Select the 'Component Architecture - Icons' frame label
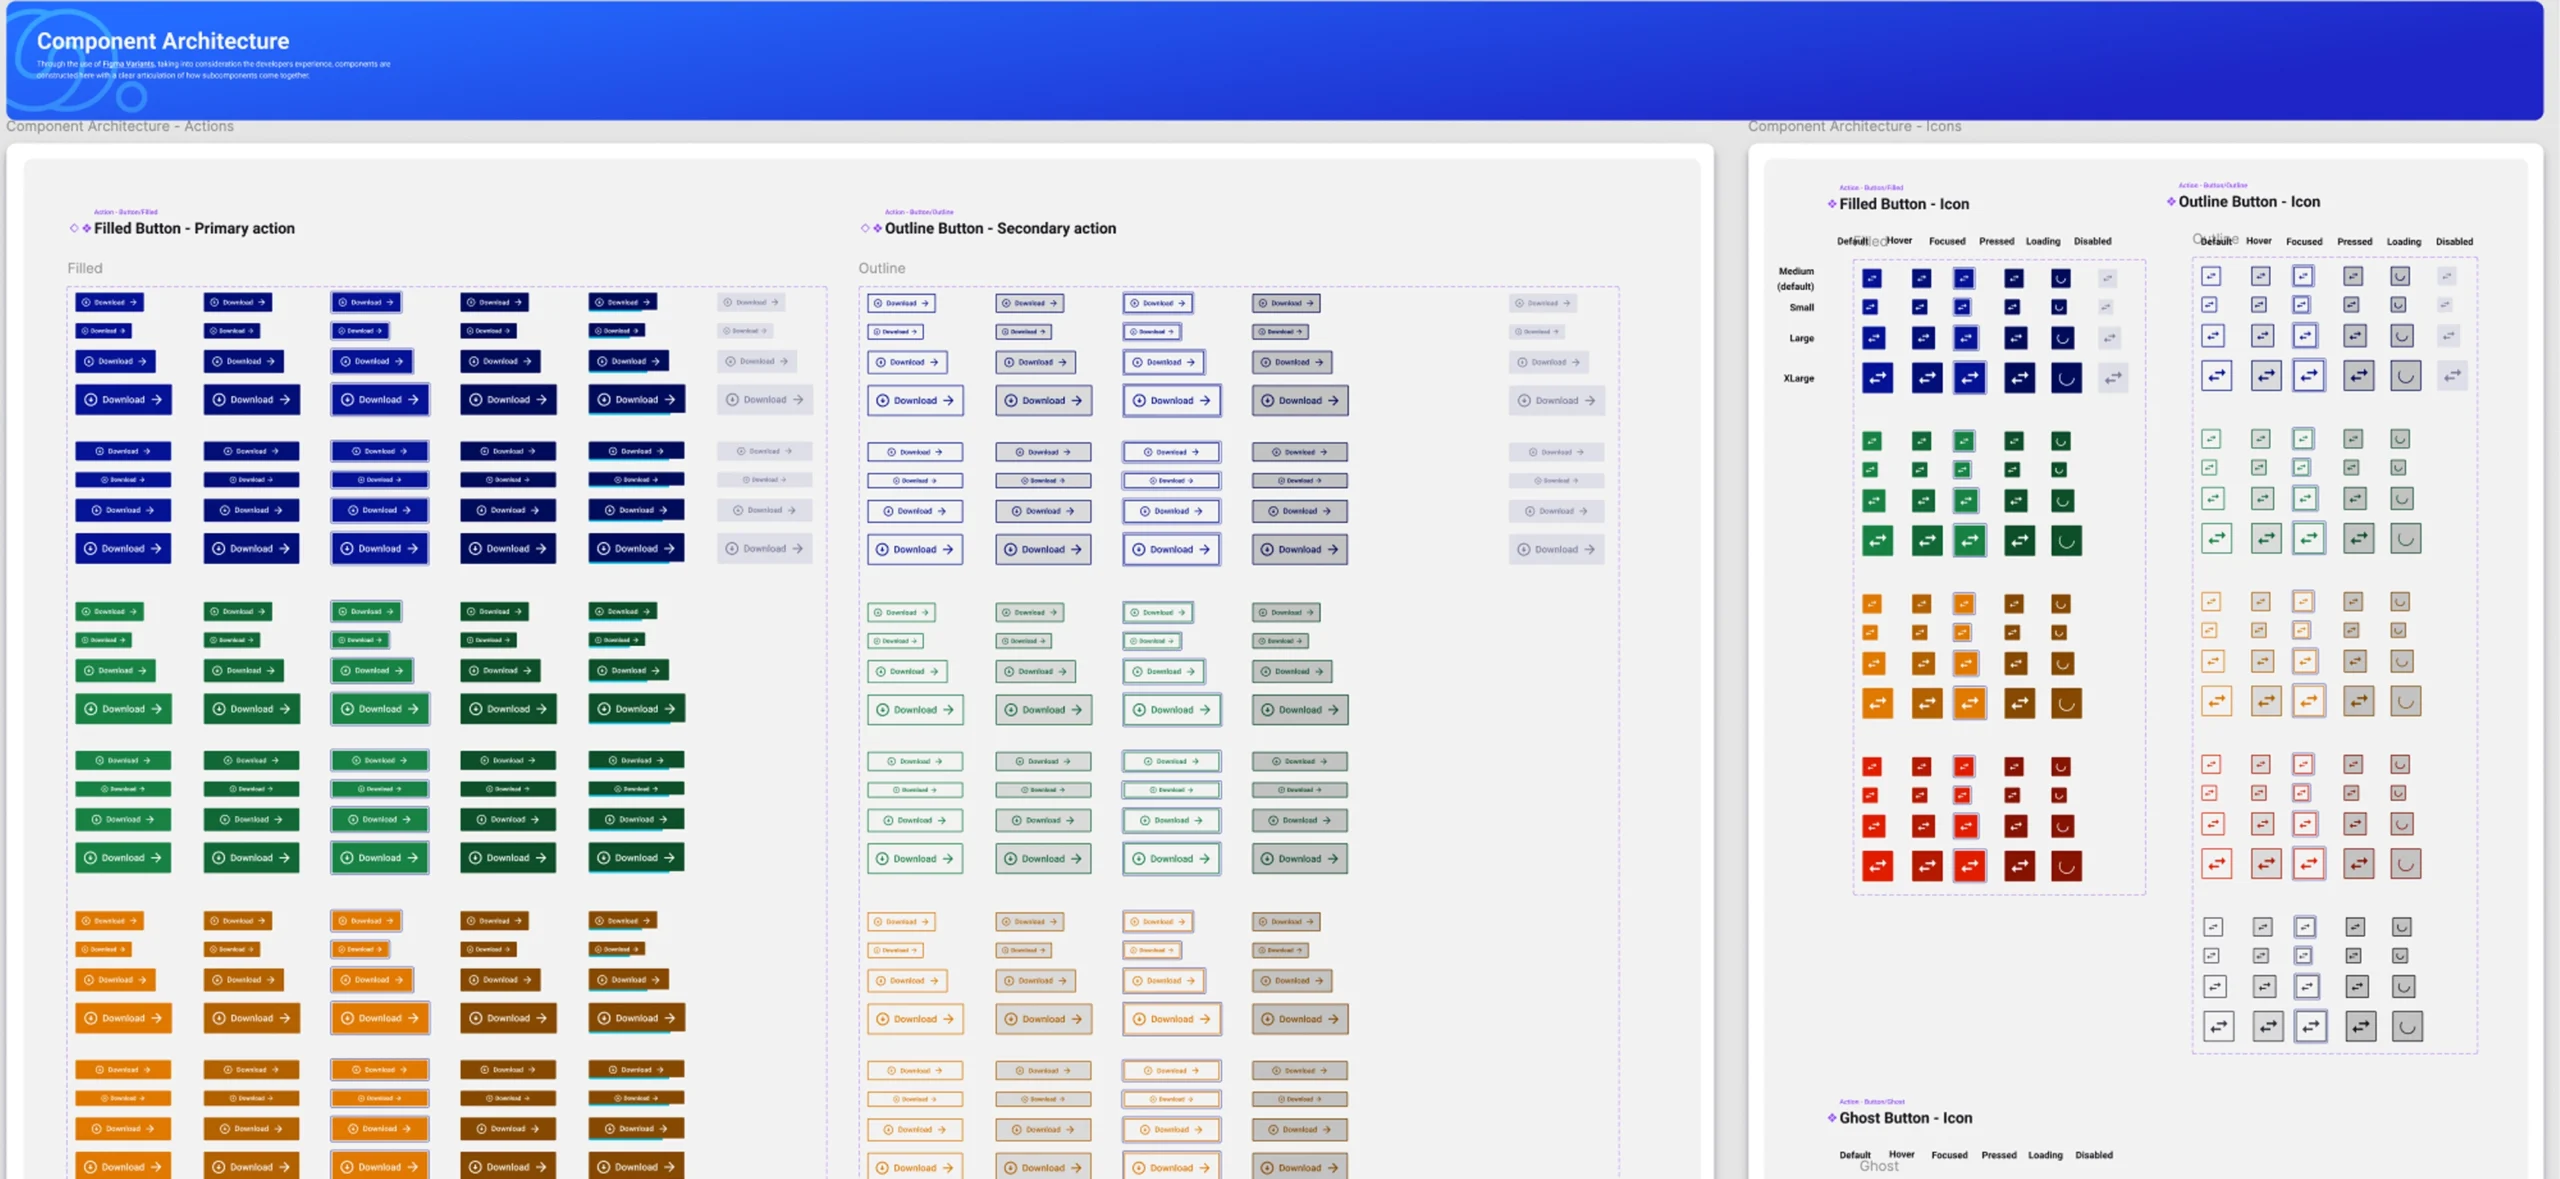This screenshot has height=1179, width=2560. pyautogui.click(x=1854, y=126)
